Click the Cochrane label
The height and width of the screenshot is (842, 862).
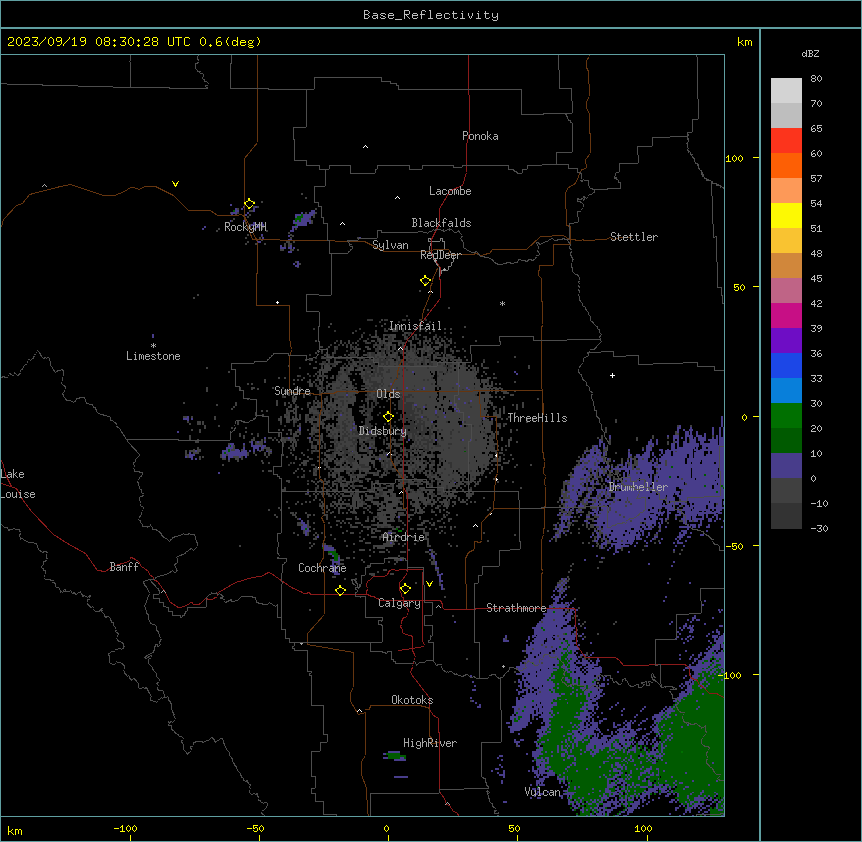coord(322,568)
